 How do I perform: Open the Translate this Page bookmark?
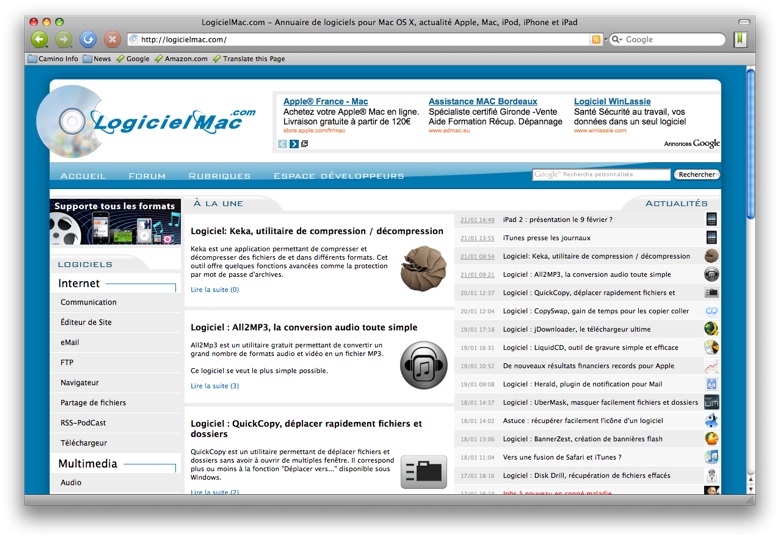click(249, 59)
